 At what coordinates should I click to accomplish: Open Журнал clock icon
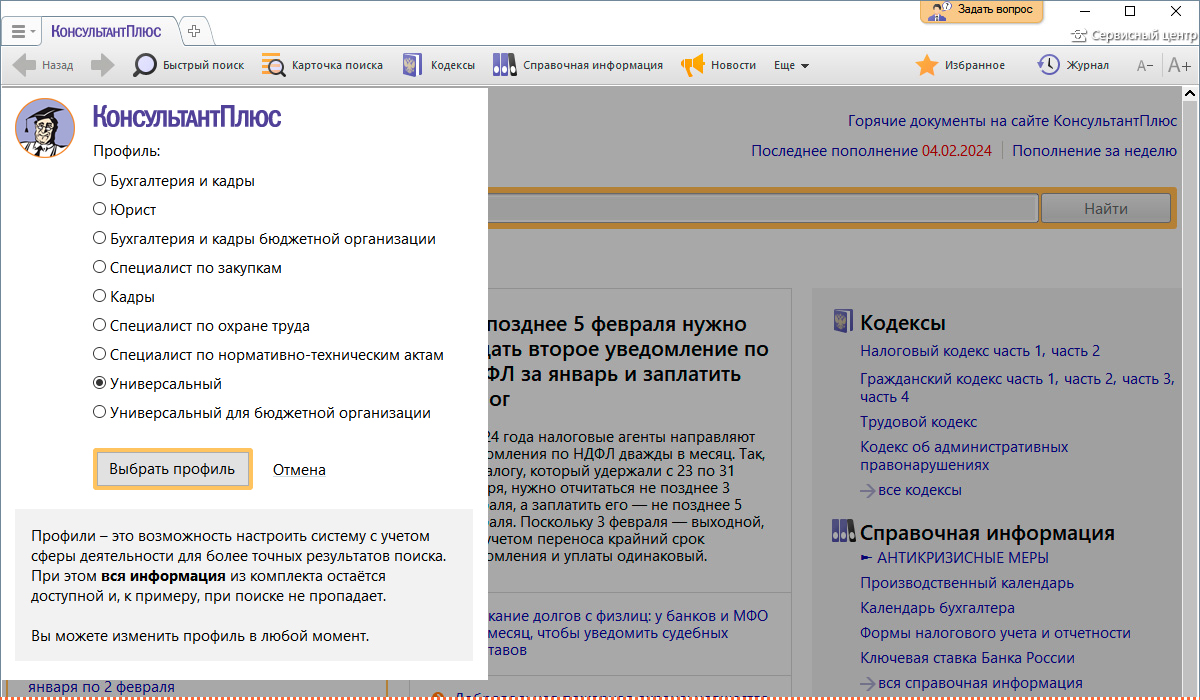point(1048,65)
